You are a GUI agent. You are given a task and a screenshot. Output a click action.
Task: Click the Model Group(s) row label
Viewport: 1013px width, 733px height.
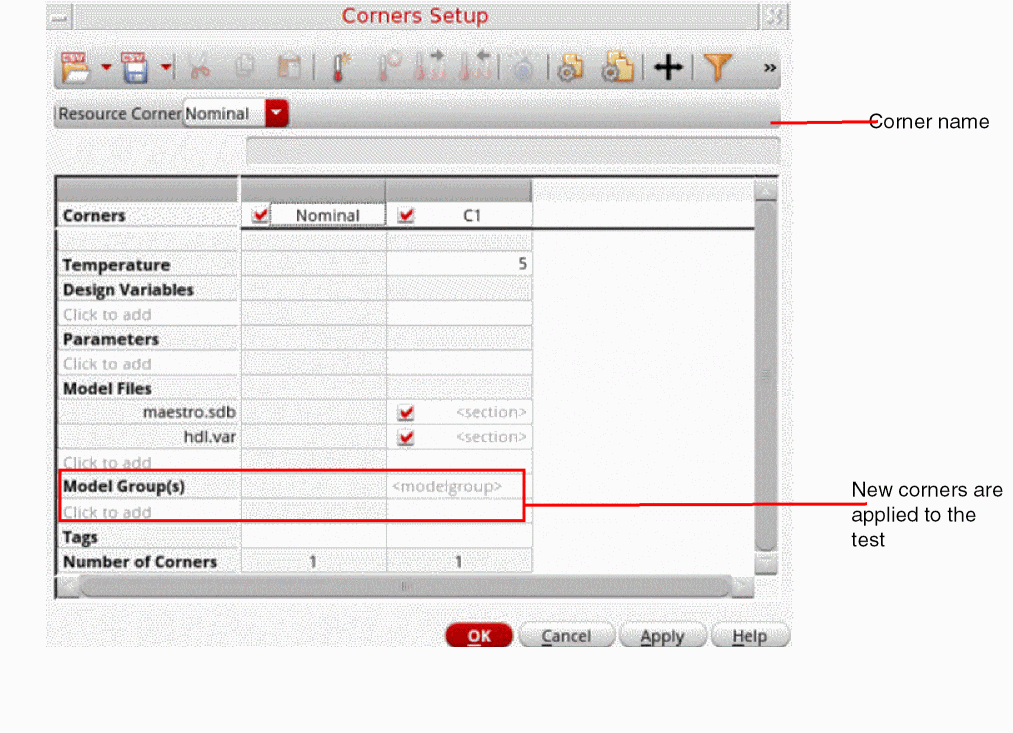point(123,486)
